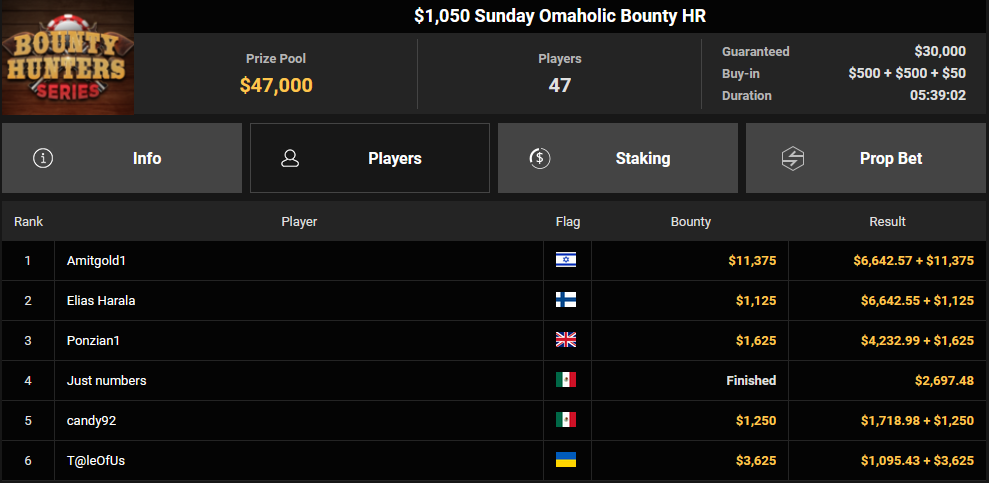The image size is (989, 483).
Task: Click T@leOfUs's Ukraine flag icon
Action: point(566,460)
